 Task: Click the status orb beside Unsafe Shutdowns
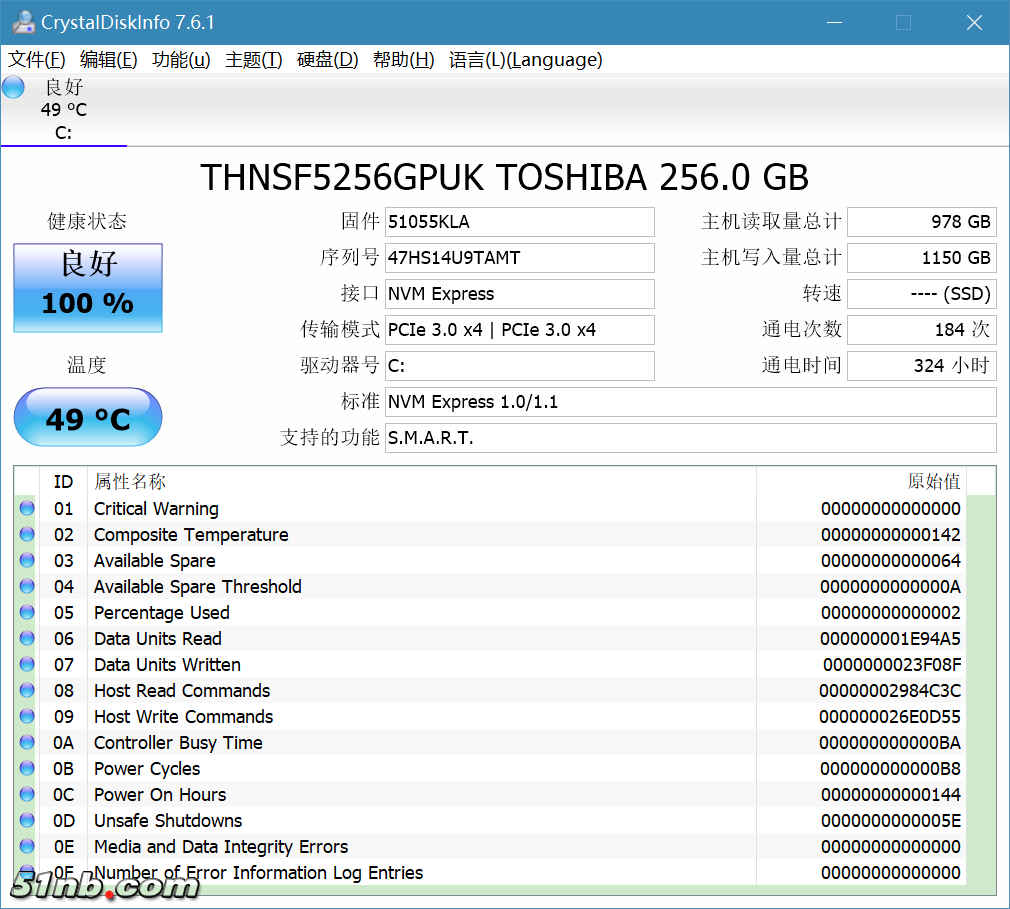click(x=27, y=821)
